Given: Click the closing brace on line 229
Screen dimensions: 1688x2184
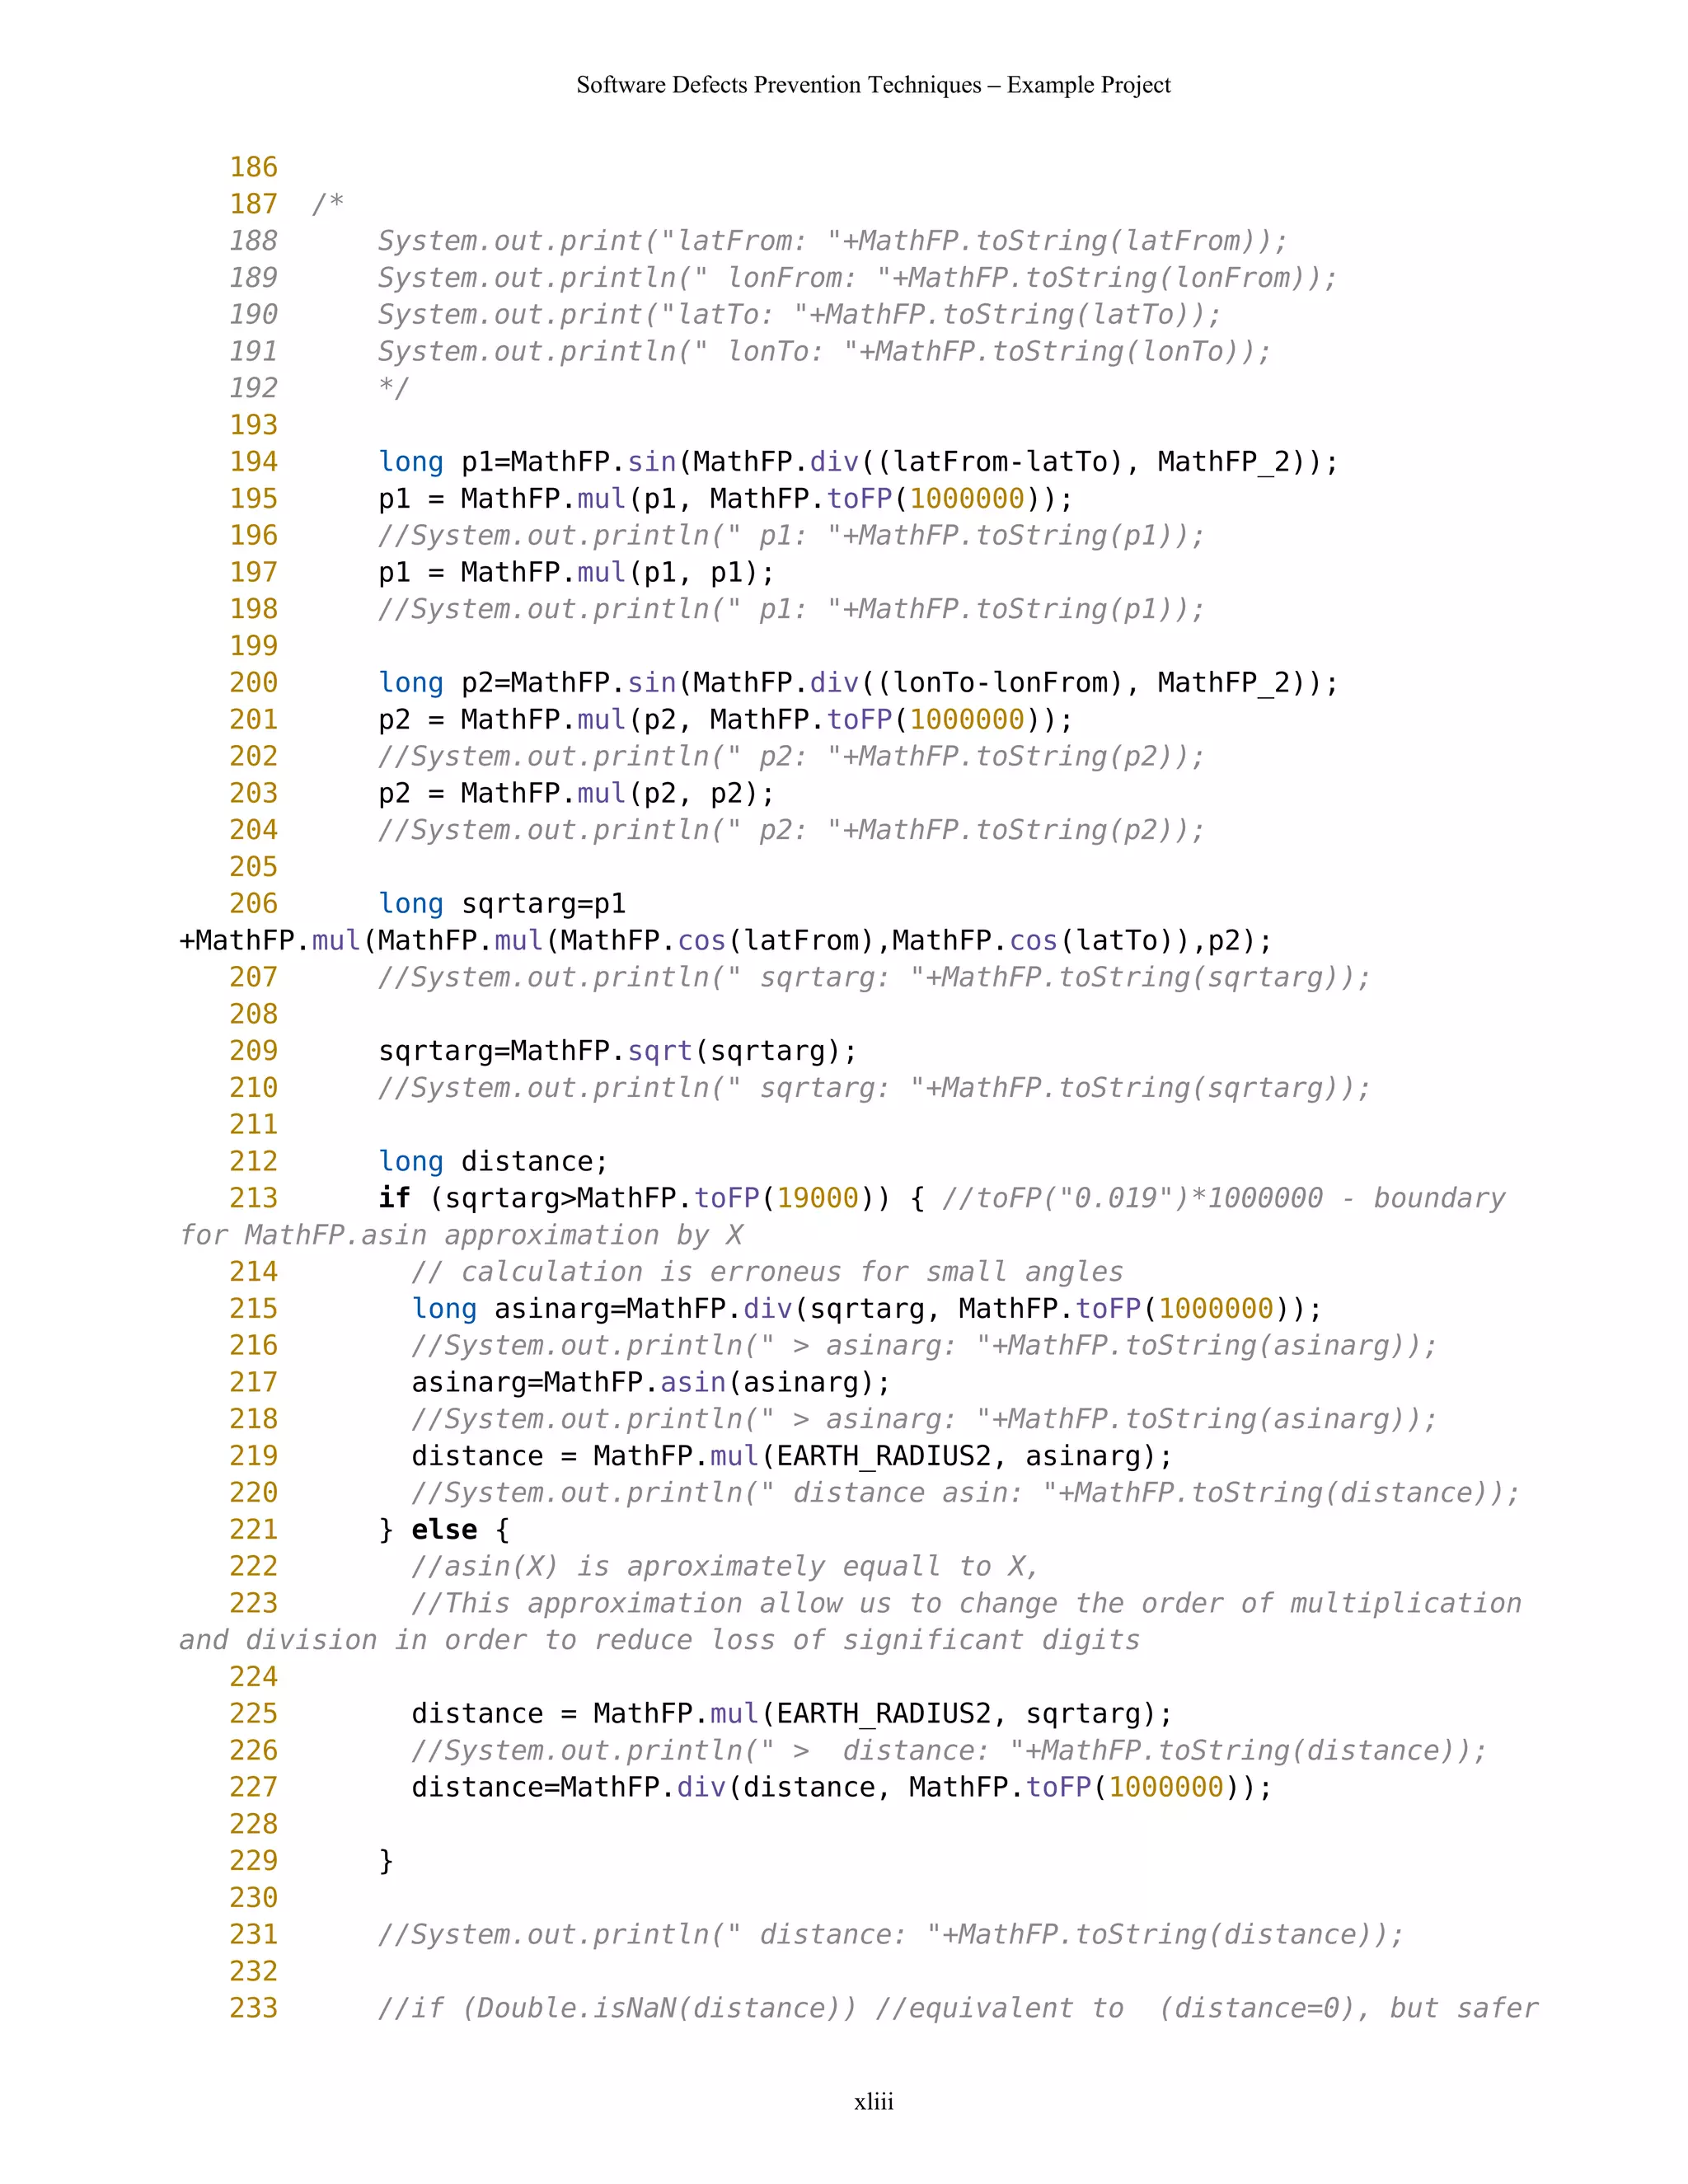Looking at the screenshot, I should pos(386,1861).
